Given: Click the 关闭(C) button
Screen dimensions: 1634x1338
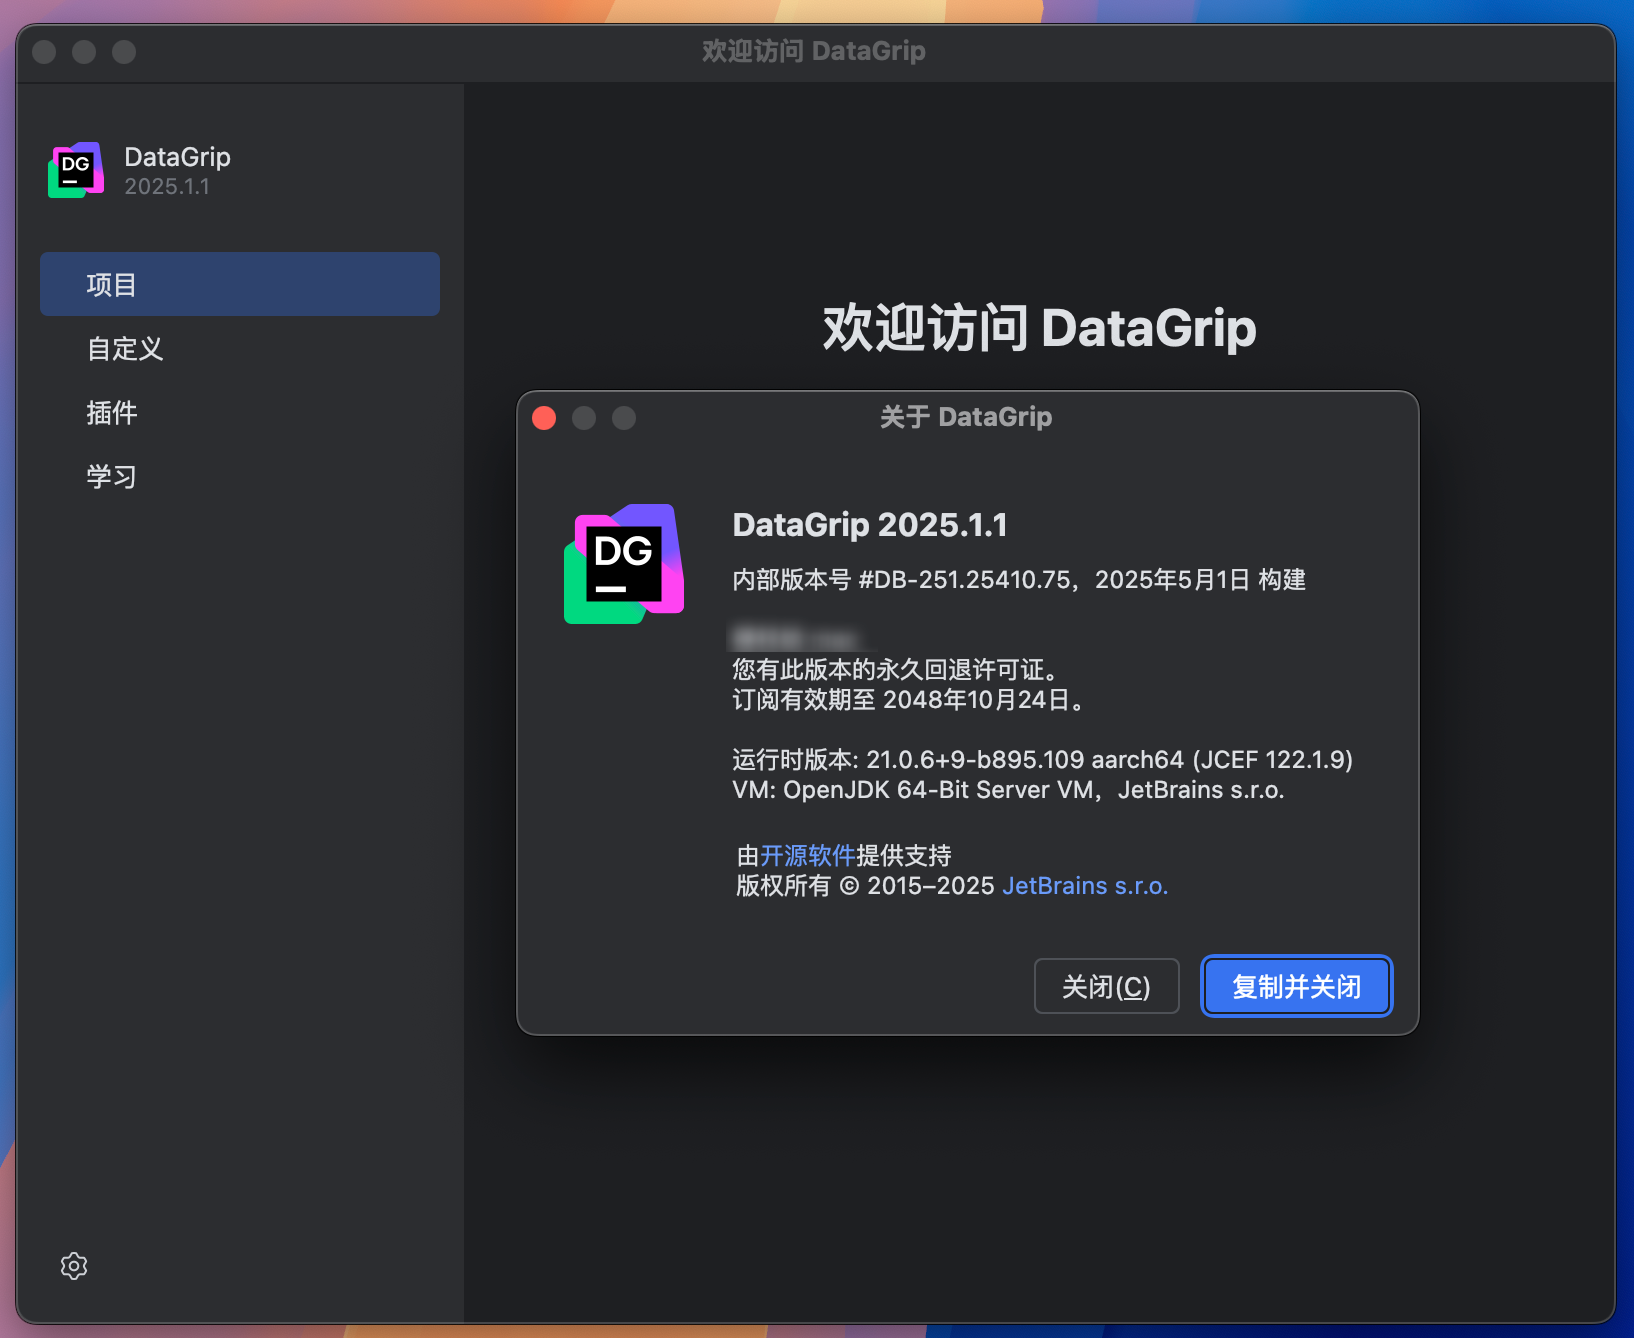Looking at the screenshot, I should tap(1106, 986).
